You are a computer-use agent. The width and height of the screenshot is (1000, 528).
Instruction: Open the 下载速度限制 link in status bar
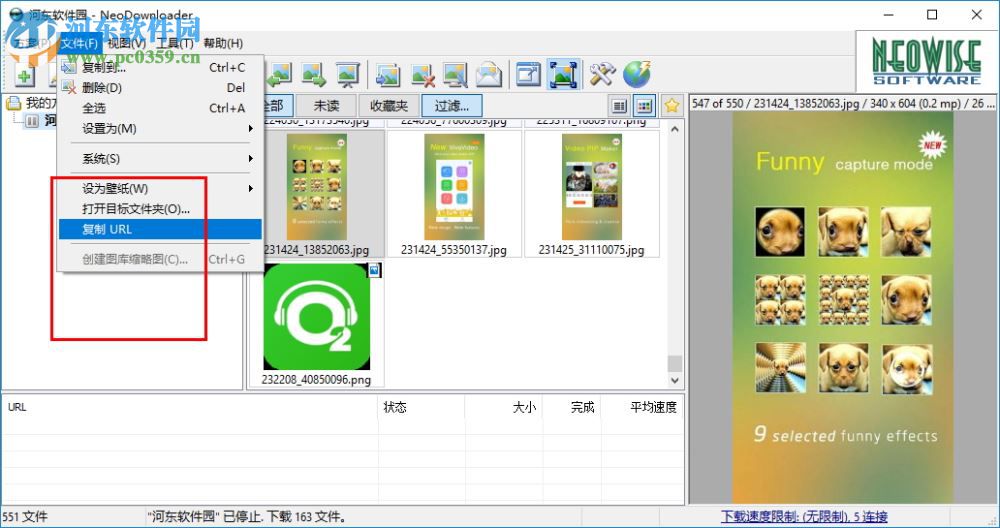point(804,517)
